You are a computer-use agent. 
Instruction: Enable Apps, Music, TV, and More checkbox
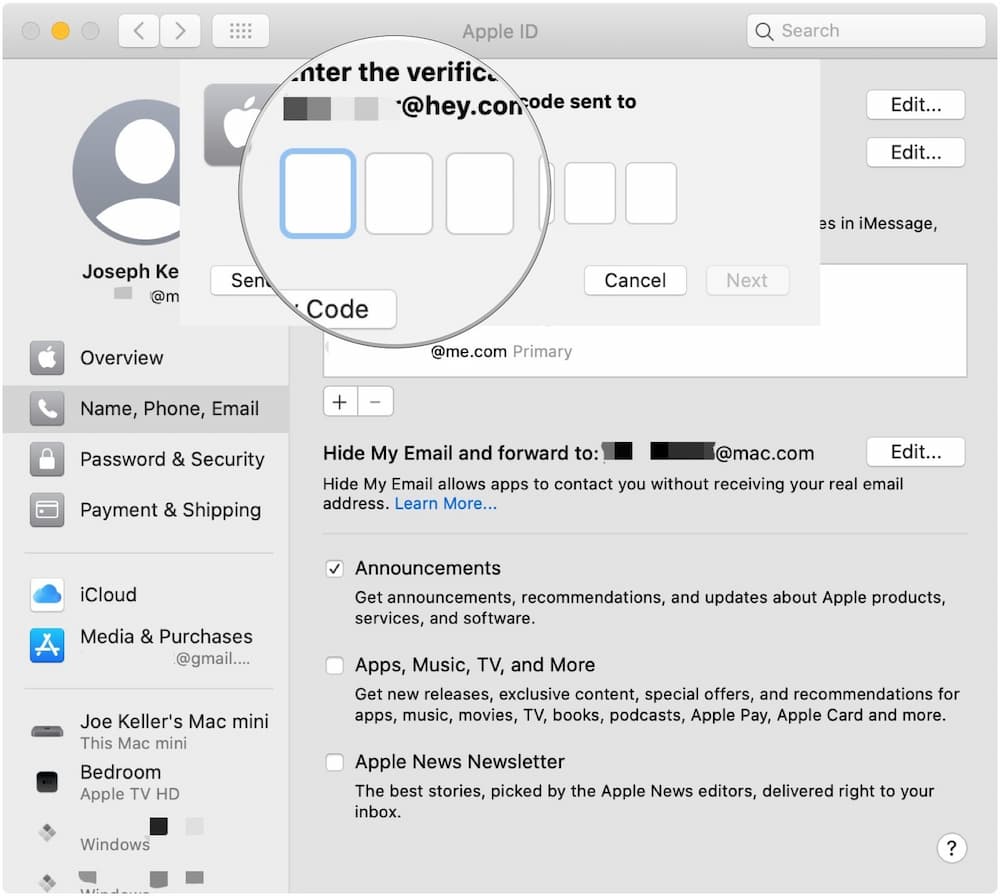(335, 666)
